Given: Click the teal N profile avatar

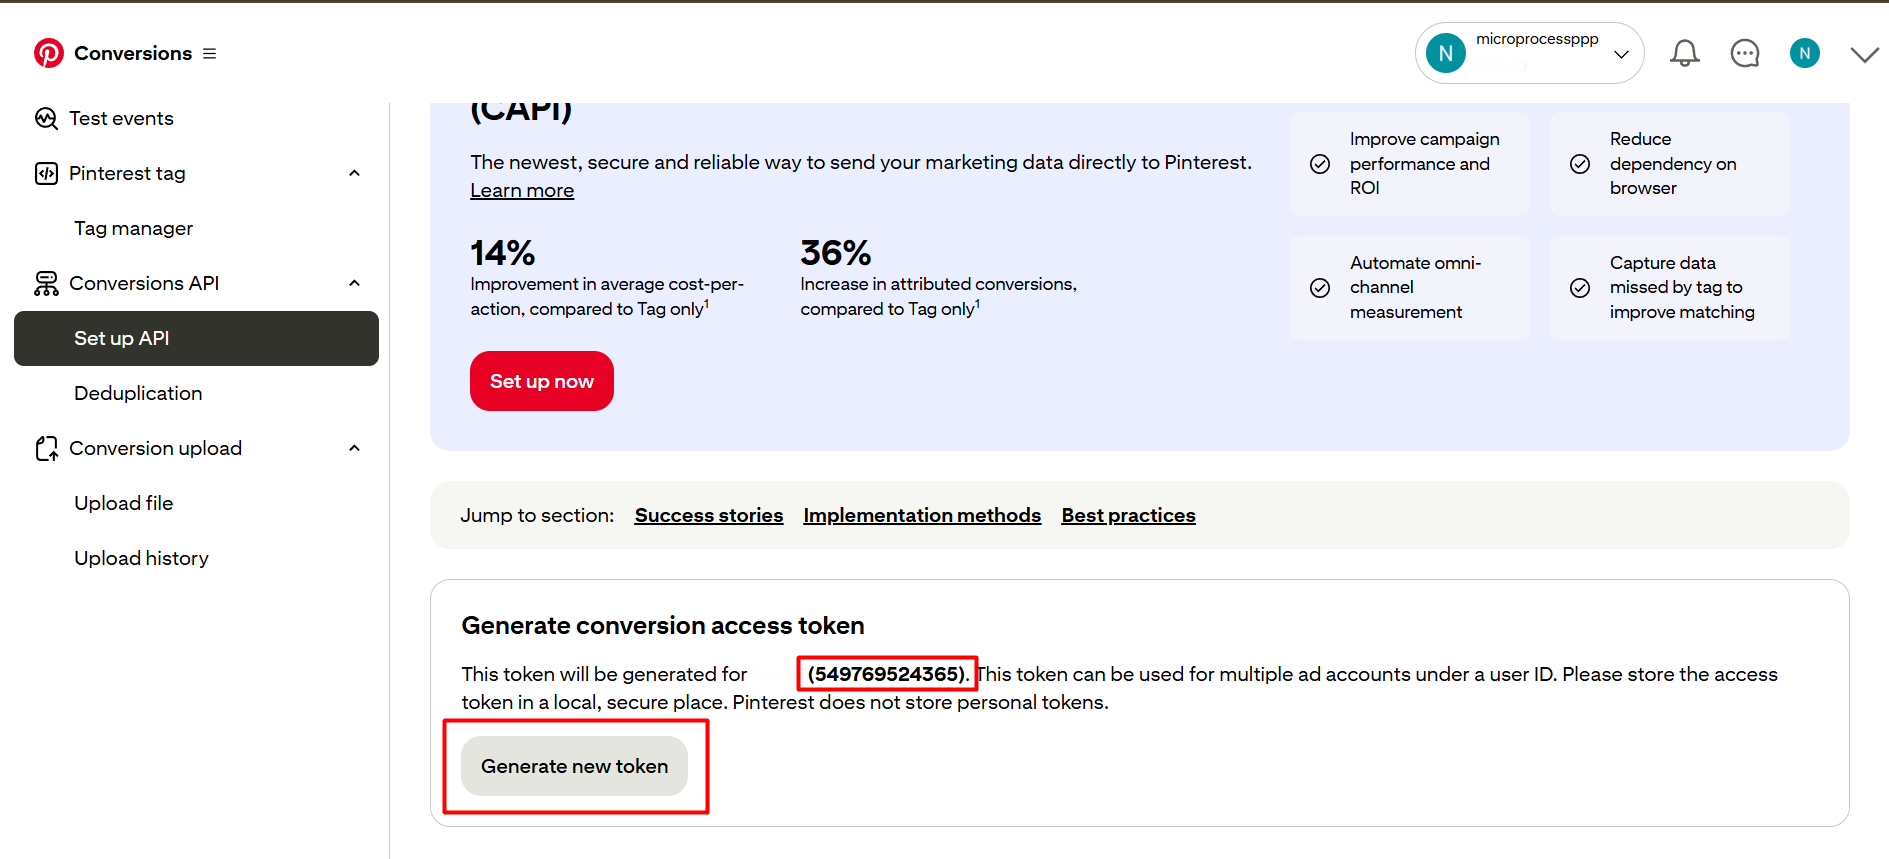Looking at the screenshot, I should (1804, 53).
